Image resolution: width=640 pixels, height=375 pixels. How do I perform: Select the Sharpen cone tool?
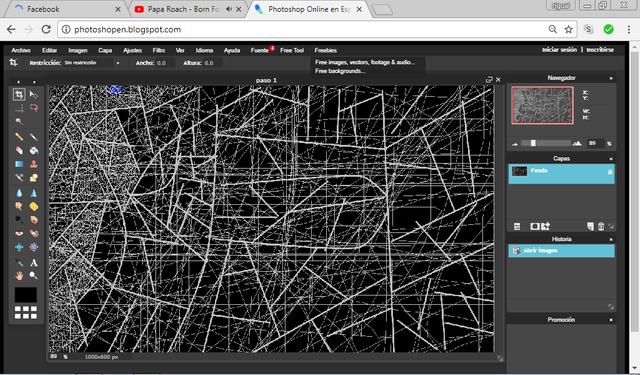(34, 193)
